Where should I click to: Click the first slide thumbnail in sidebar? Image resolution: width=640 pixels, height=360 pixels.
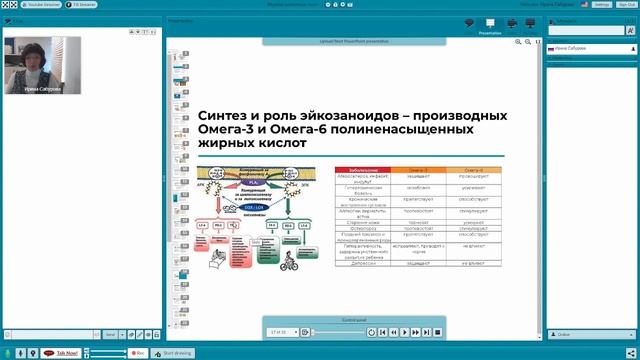click(180, 56)
